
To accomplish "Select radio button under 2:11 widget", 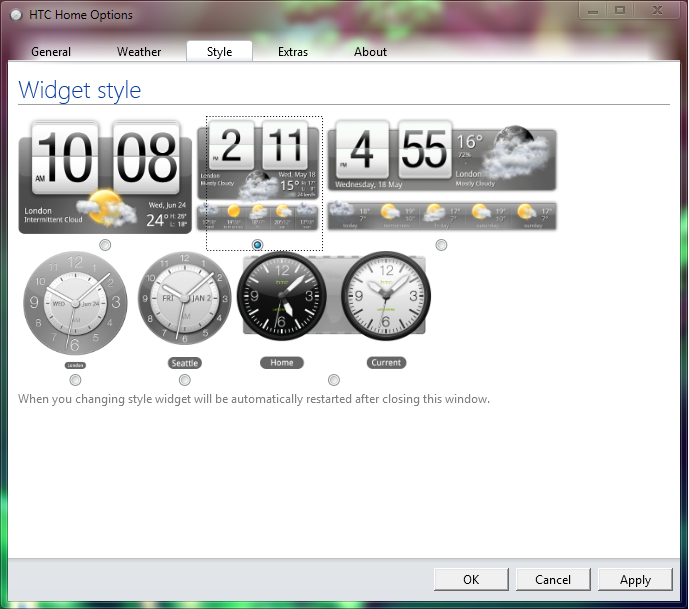I will click(258, 245).
